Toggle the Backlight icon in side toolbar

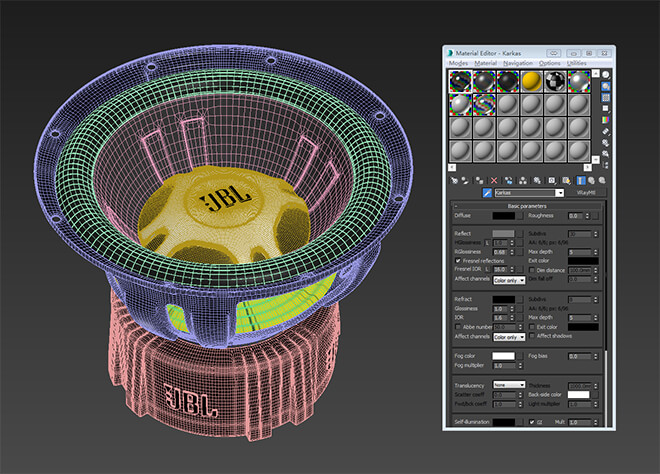606,86
